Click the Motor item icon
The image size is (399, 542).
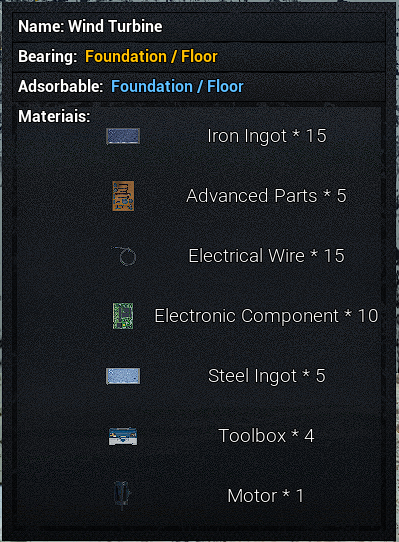coord(122,495)
